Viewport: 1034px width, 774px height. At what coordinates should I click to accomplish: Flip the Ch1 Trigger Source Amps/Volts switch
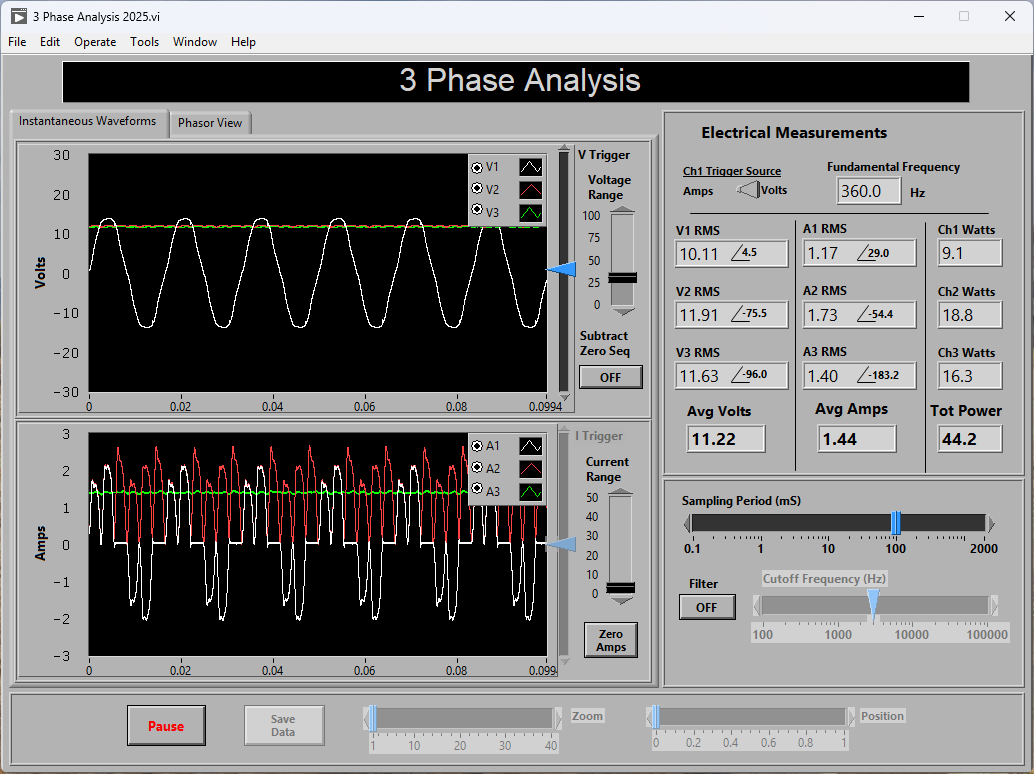[747, 190]
